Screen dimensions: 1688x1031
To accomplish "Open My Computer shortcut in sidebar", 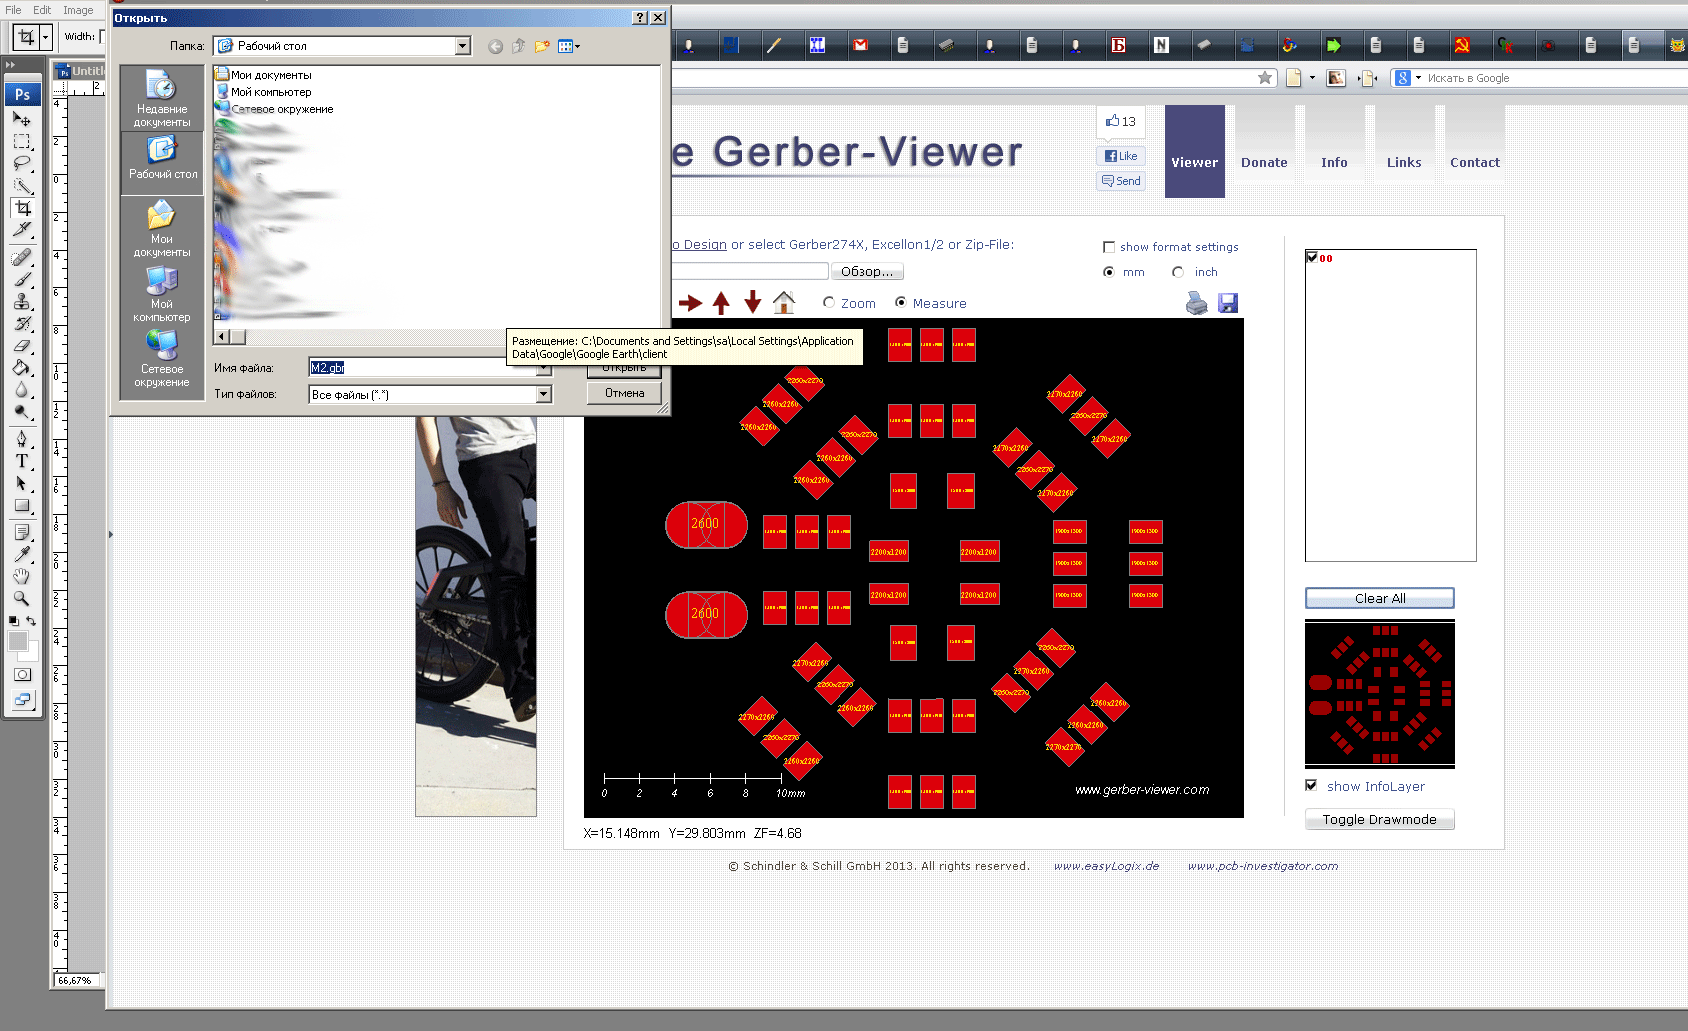I will (162, 294).
